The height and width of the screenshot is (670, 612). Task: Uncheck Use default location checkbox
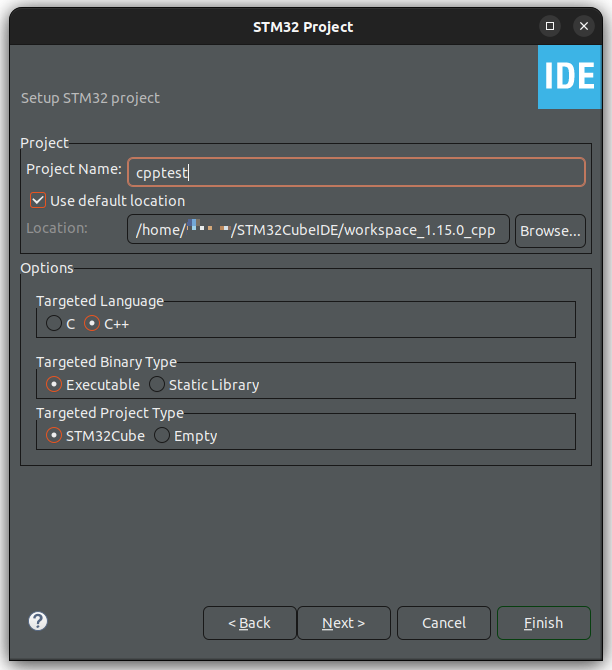pos(38,200)
